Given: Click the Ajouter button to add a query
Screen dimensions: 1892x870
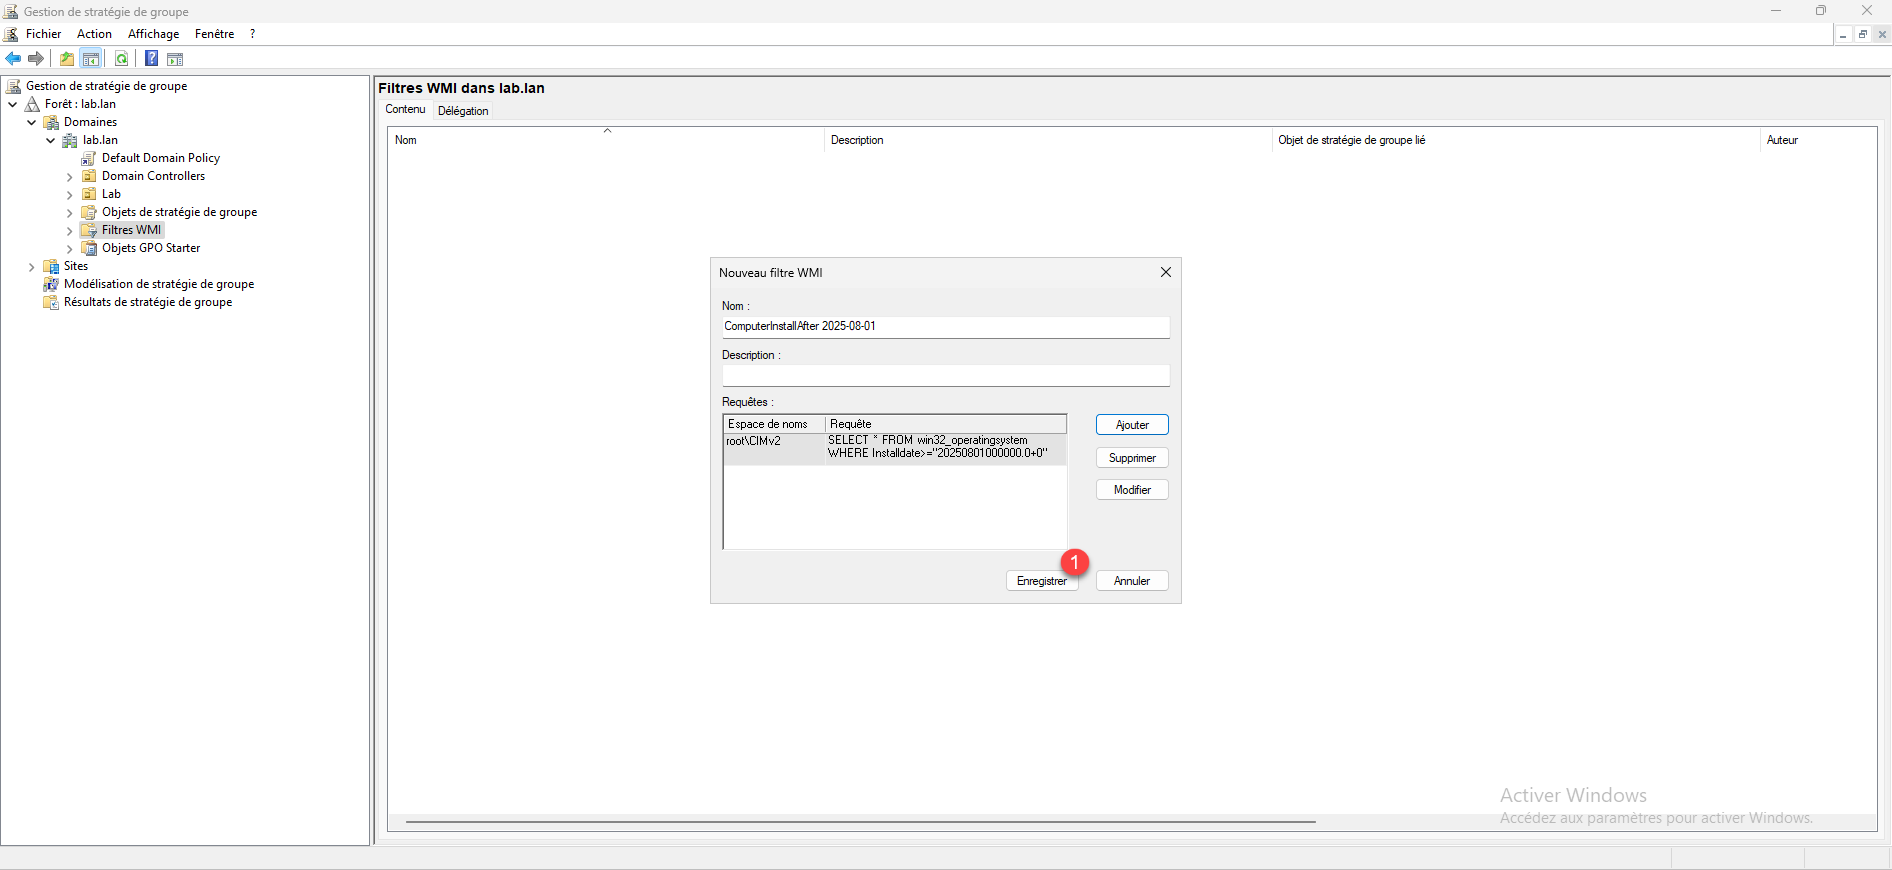Looking at the screenshot, I should point(1132,425).
